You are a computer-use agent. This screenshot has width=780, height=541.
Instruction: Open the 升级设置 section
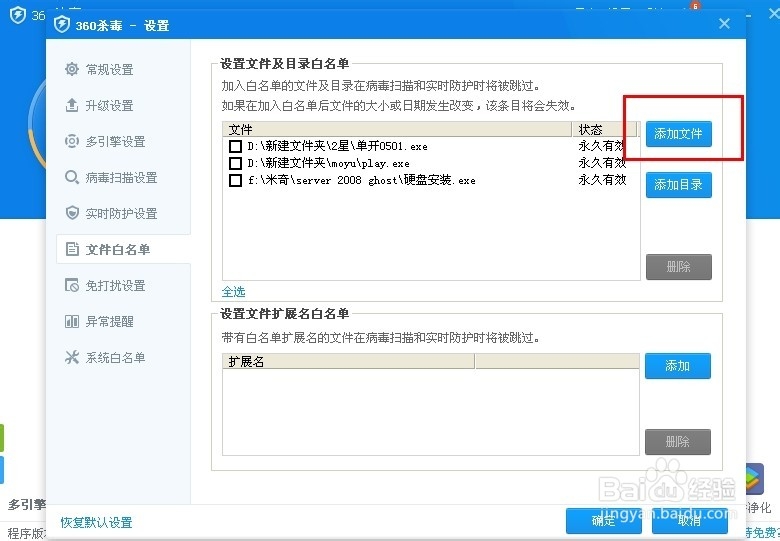pos(110,105)
